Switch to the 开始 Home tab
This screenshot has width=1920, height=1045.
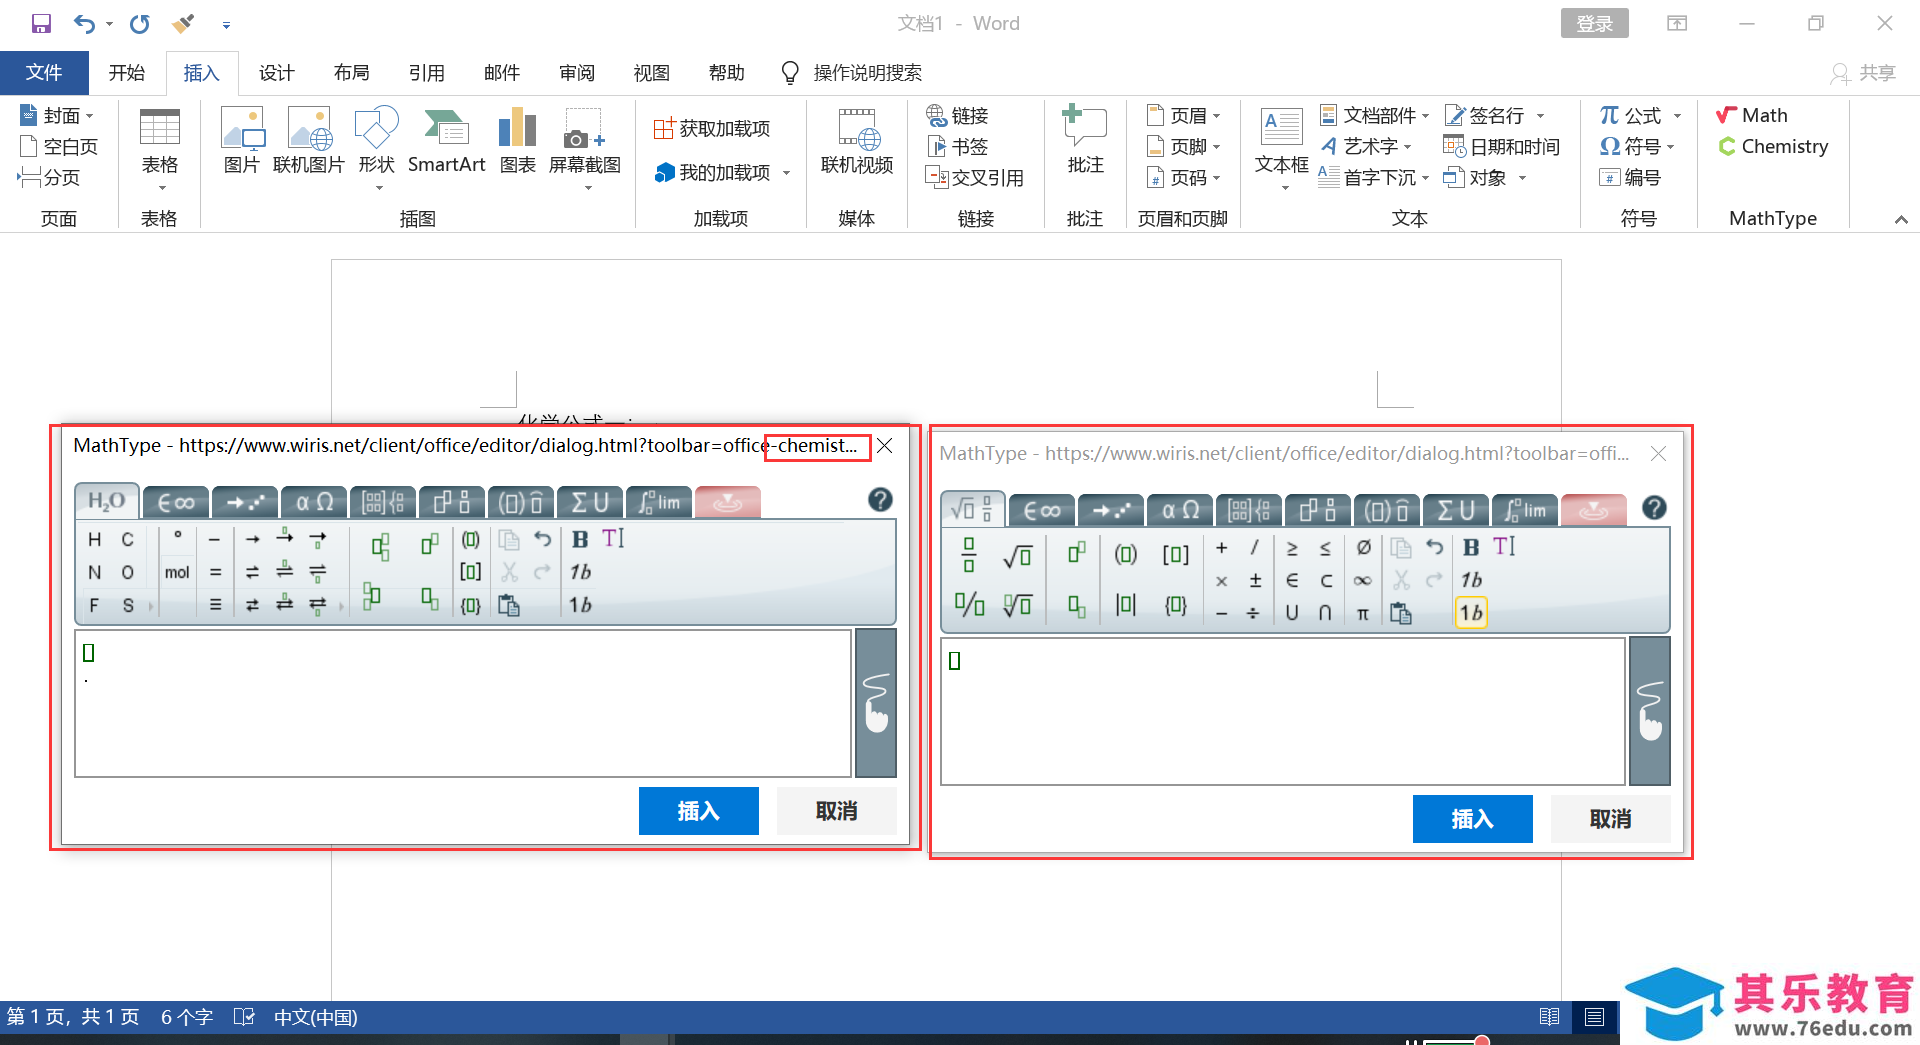click(x=127, y=73)
